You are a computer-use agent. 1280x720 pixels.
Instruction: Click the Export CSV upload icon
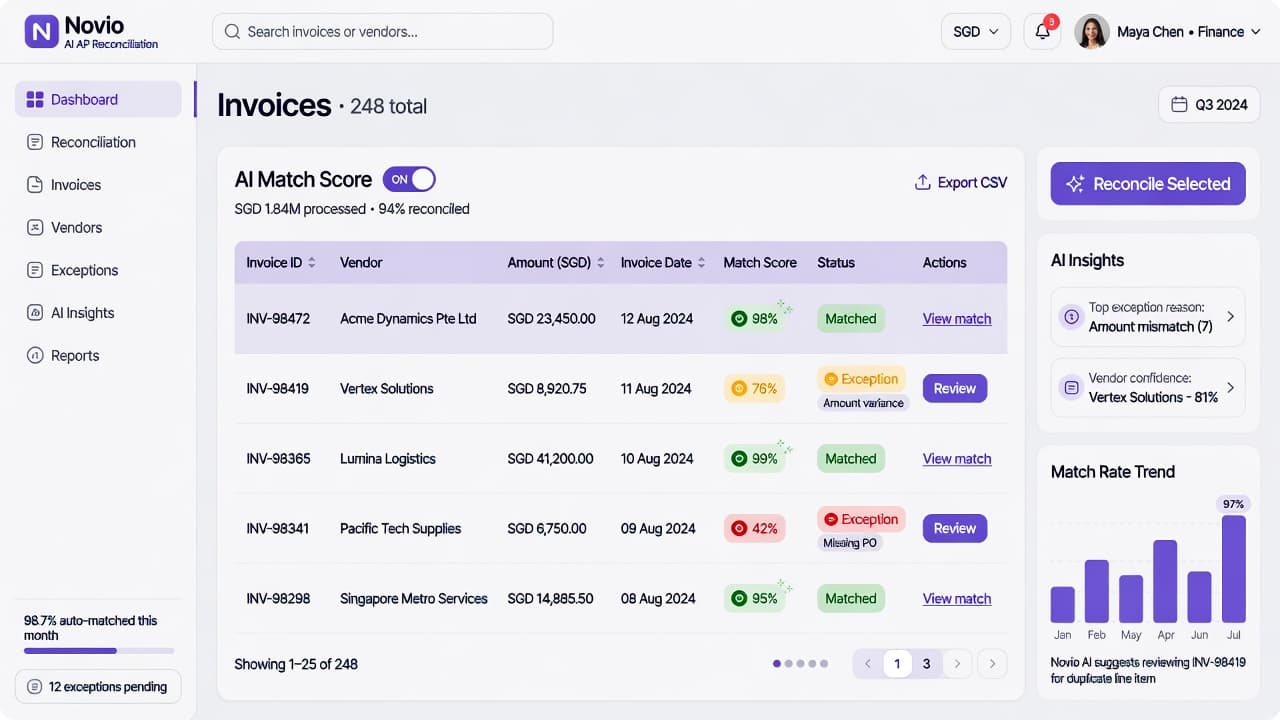point(923,182)
